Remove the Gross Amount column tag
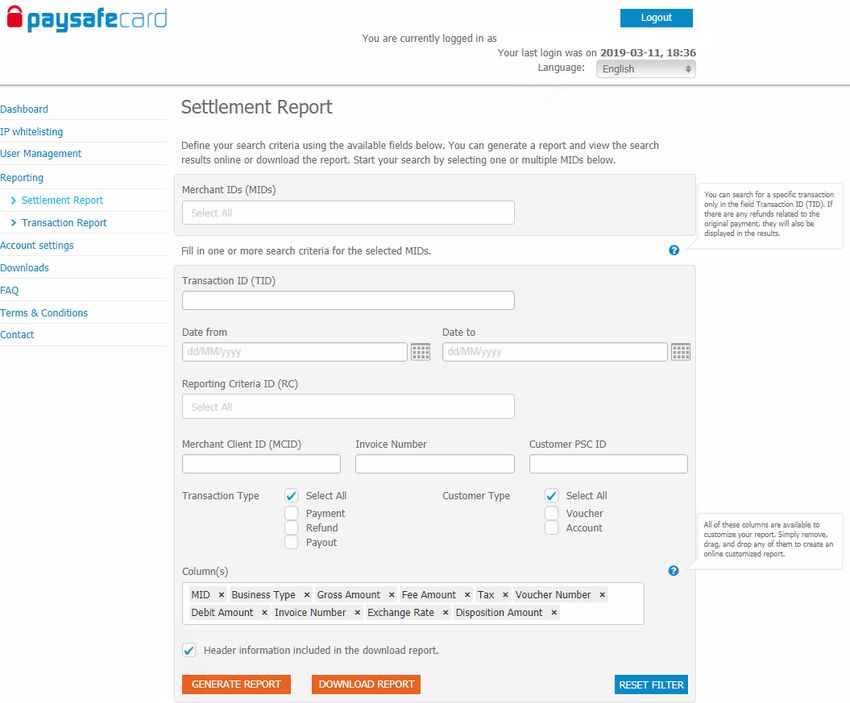 click(x=391, y=595)
